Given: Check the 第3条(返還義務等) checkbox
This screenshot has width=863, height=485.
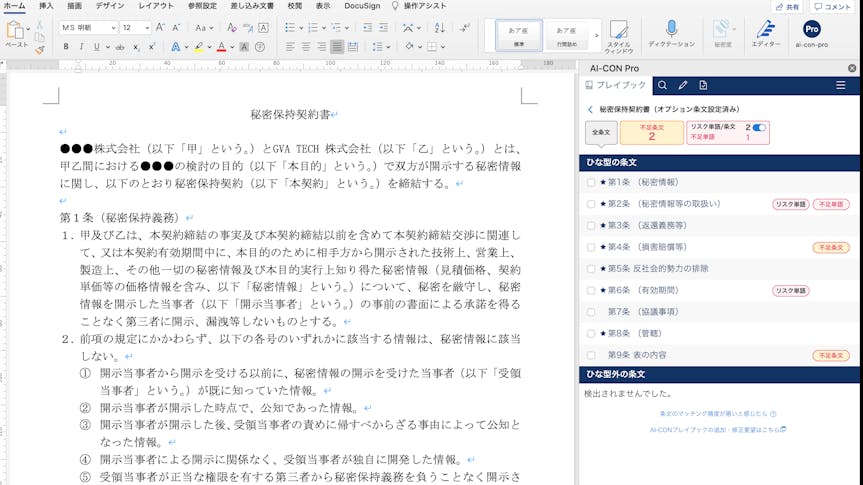Looking at the screenshot, I should coord(591,226).
